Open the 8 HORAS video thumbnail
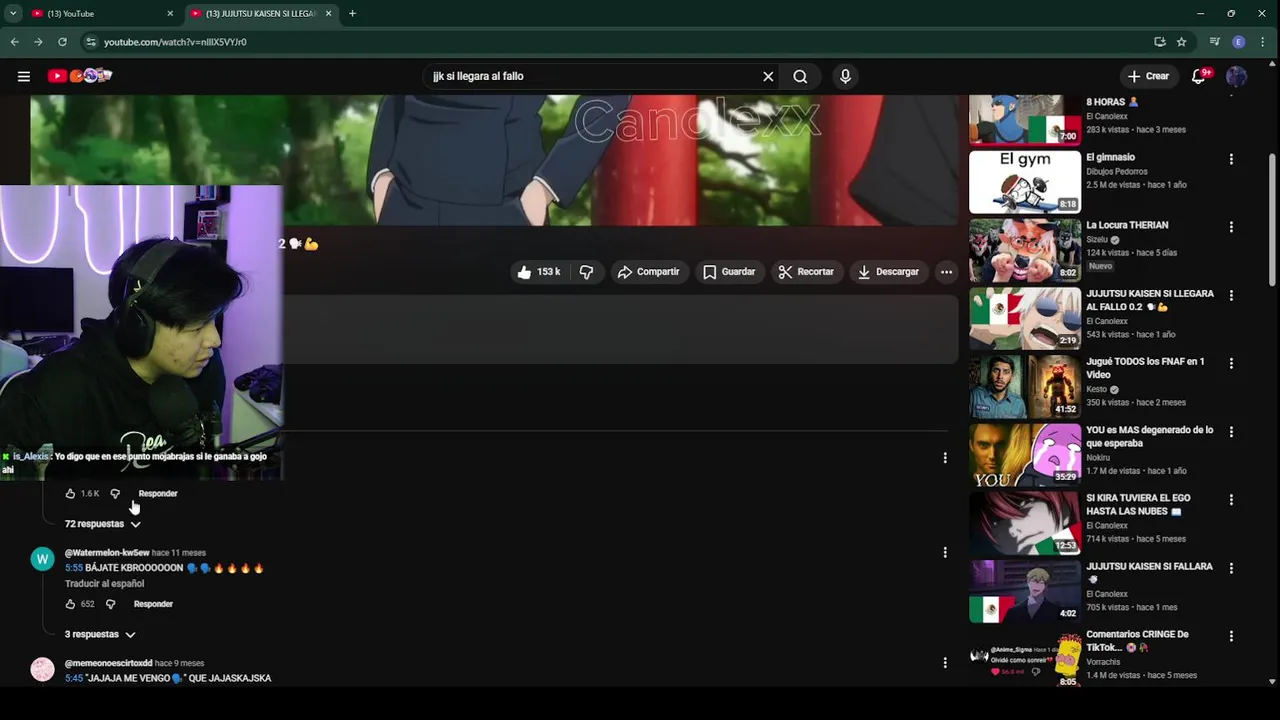 tap(1025, 120)
